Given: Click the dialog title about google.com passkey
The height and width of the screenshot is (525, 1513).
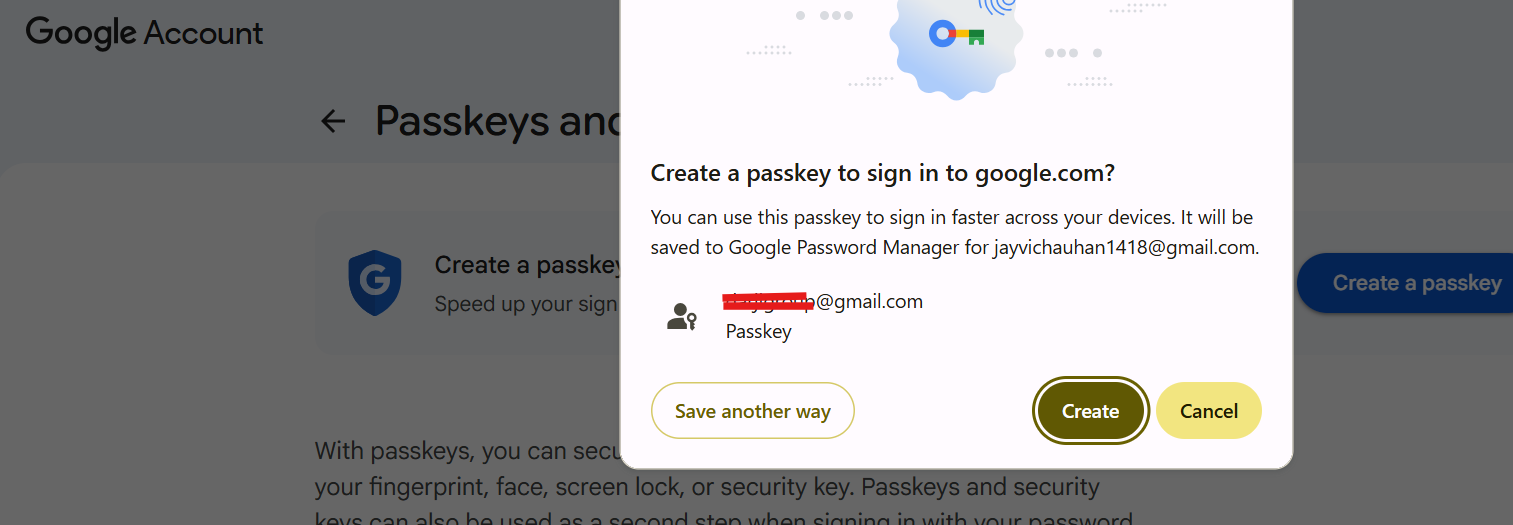Looking at the screenshot, I should (x=883, y=173).
